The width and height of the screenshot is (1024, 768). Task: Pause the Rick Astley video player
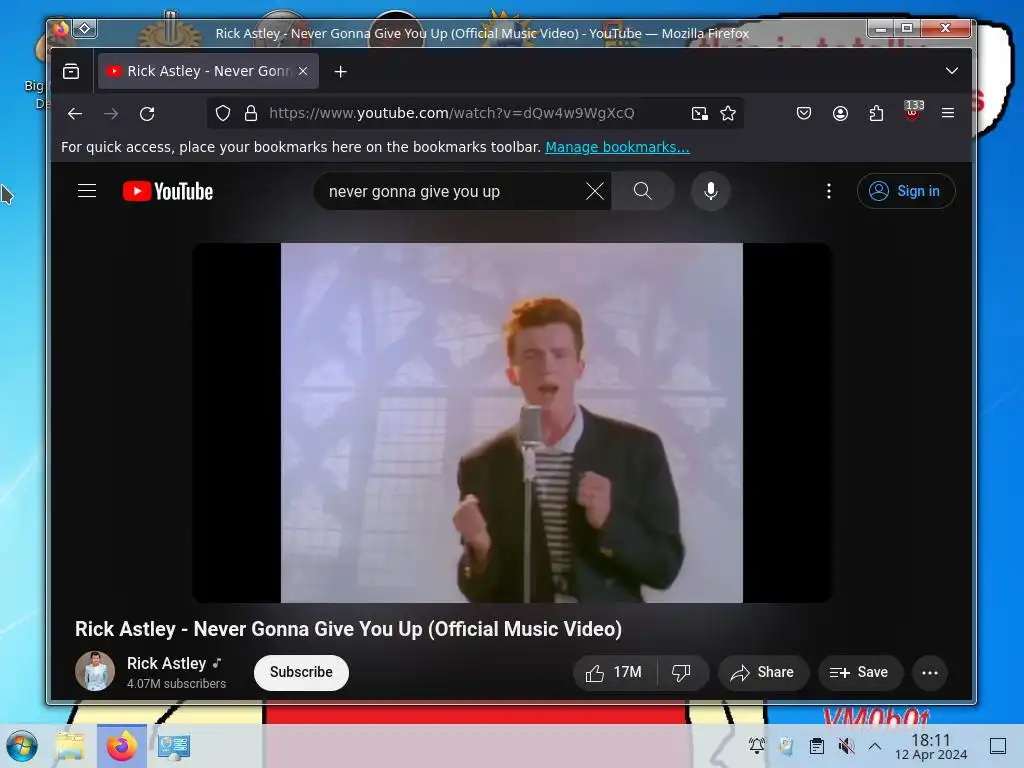pos(511,423)
